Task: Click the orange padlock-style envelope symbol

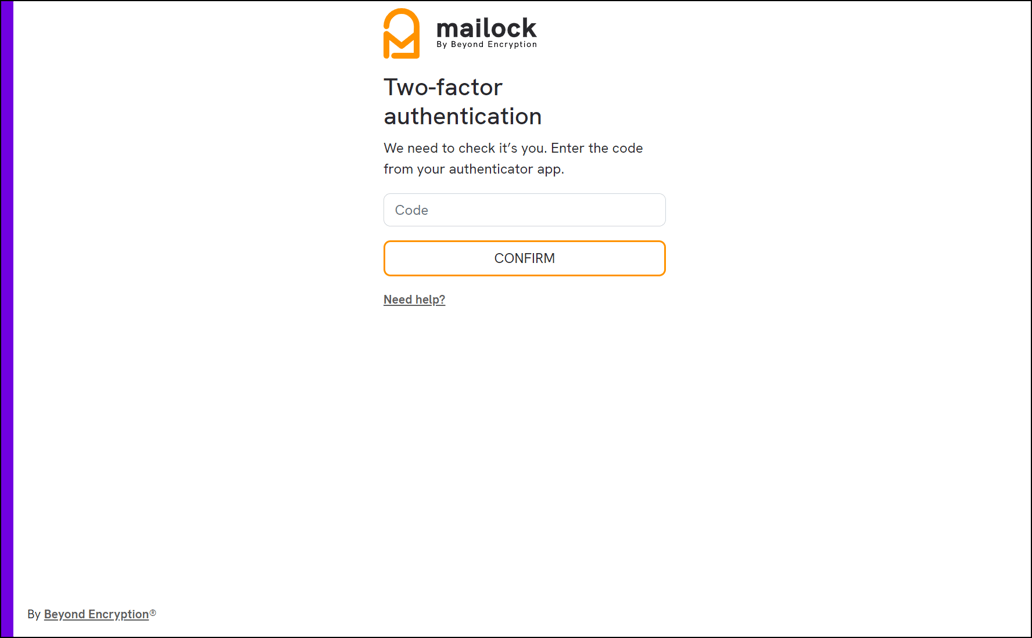Action: pos(399,32)
